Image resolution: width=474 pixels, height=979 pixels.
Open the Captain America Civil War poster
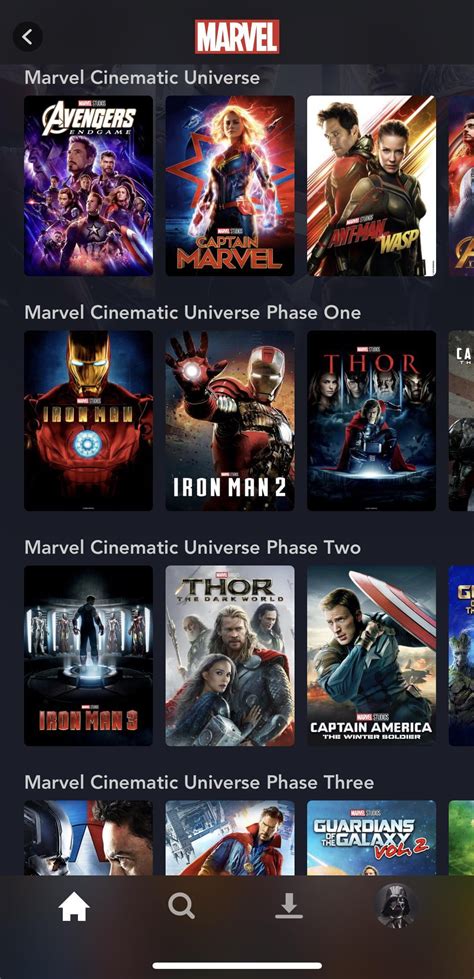(x=89, y=838)
